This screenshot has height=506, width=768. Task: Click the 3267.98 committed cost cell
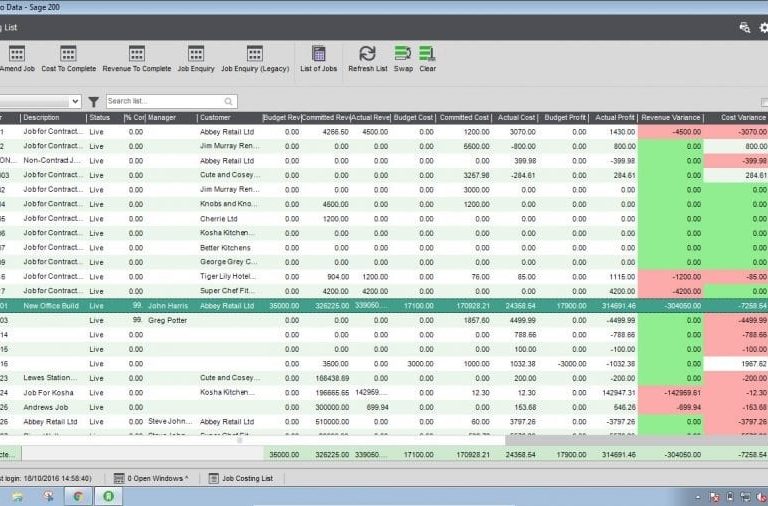point(477,175)
